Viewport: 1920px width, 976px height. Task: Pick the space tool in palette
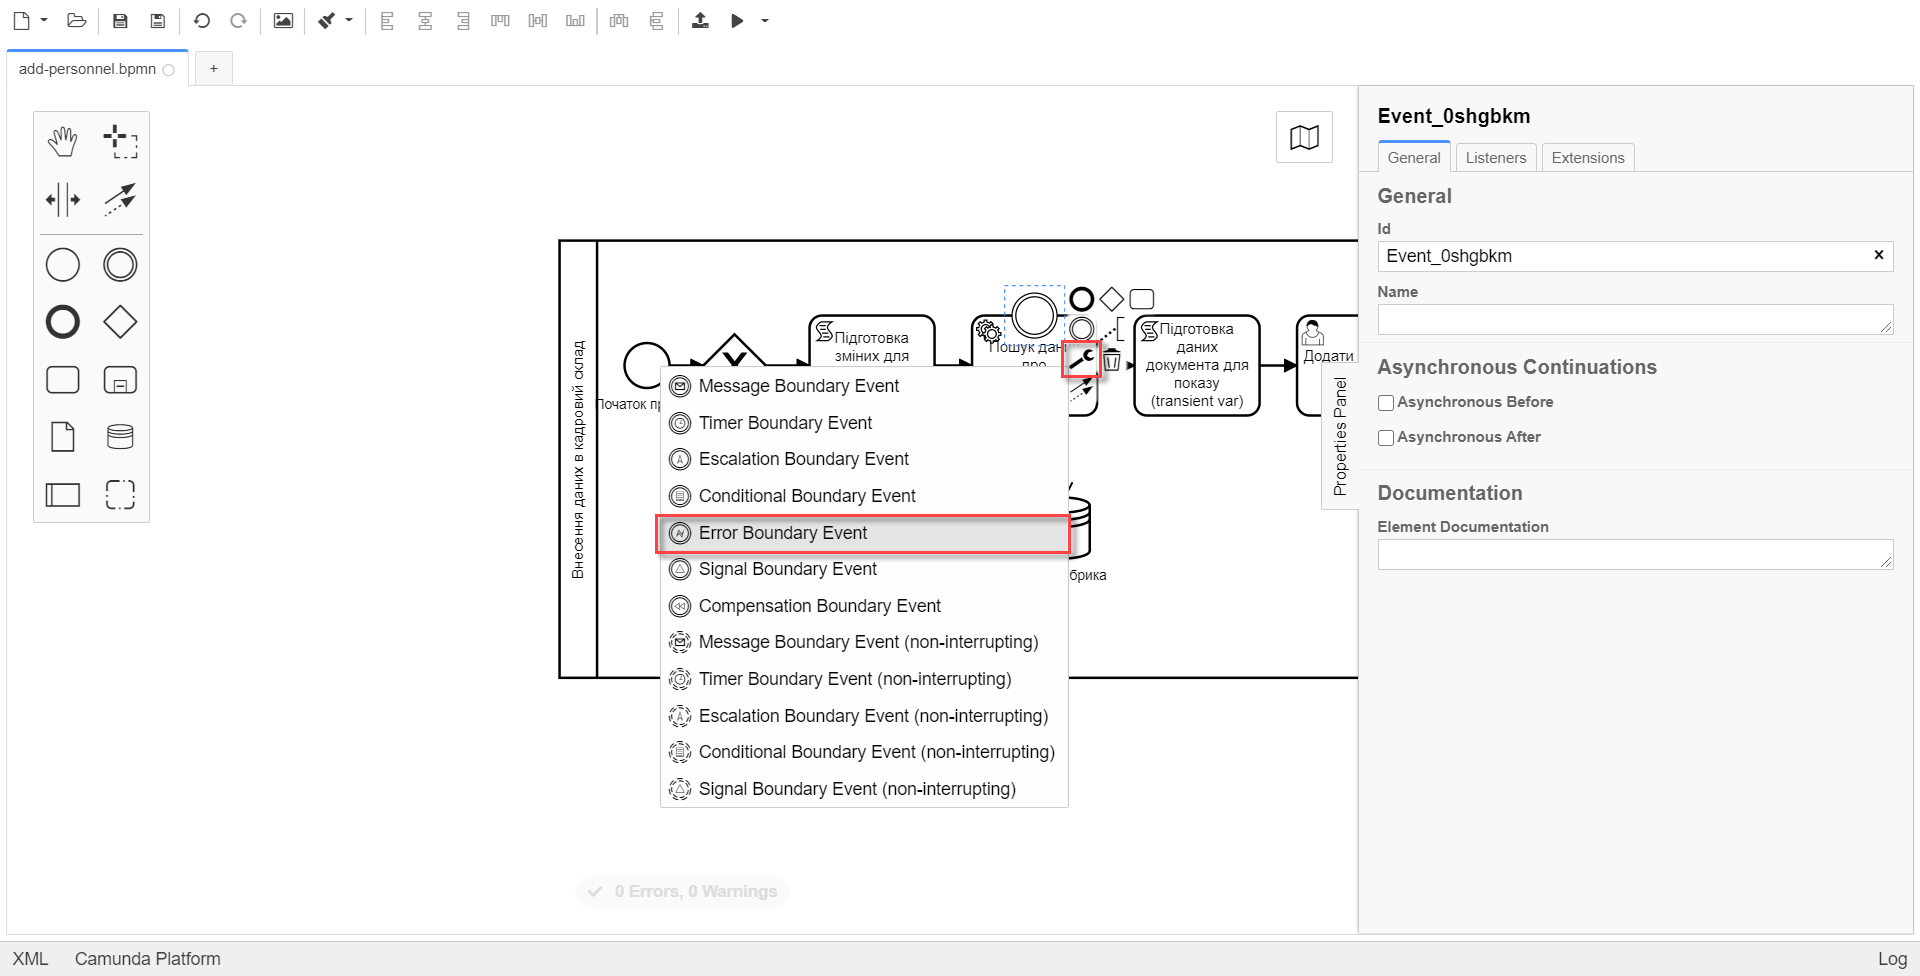(62, 199)
